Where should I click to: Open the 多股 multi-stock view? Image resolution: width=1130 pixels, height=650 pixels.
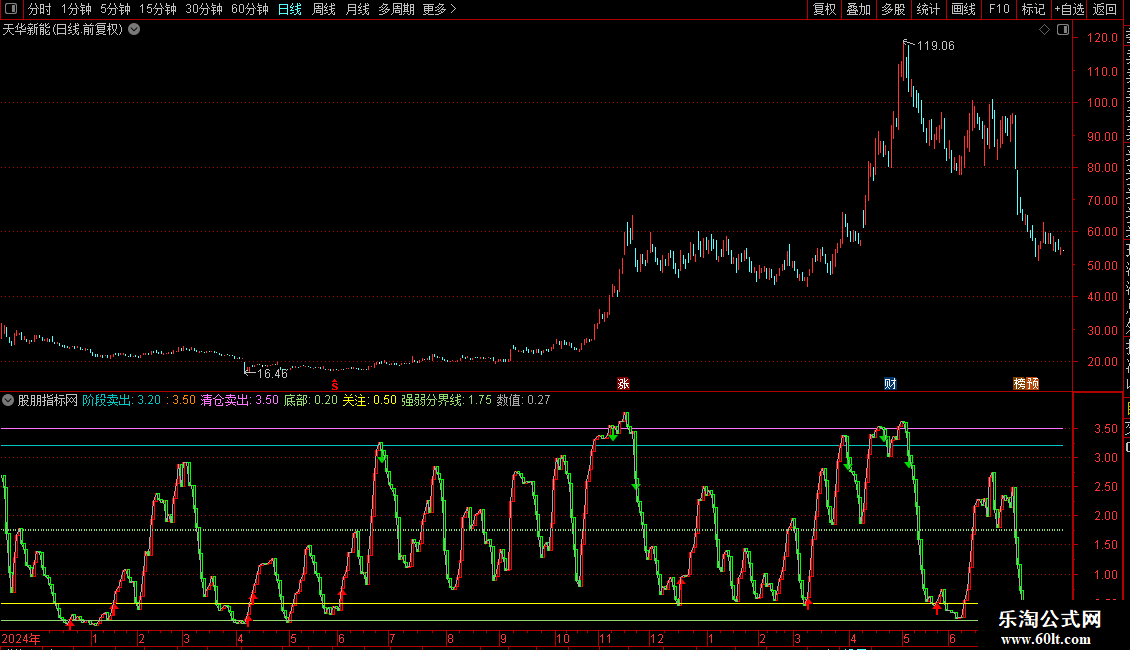[893, 9]
